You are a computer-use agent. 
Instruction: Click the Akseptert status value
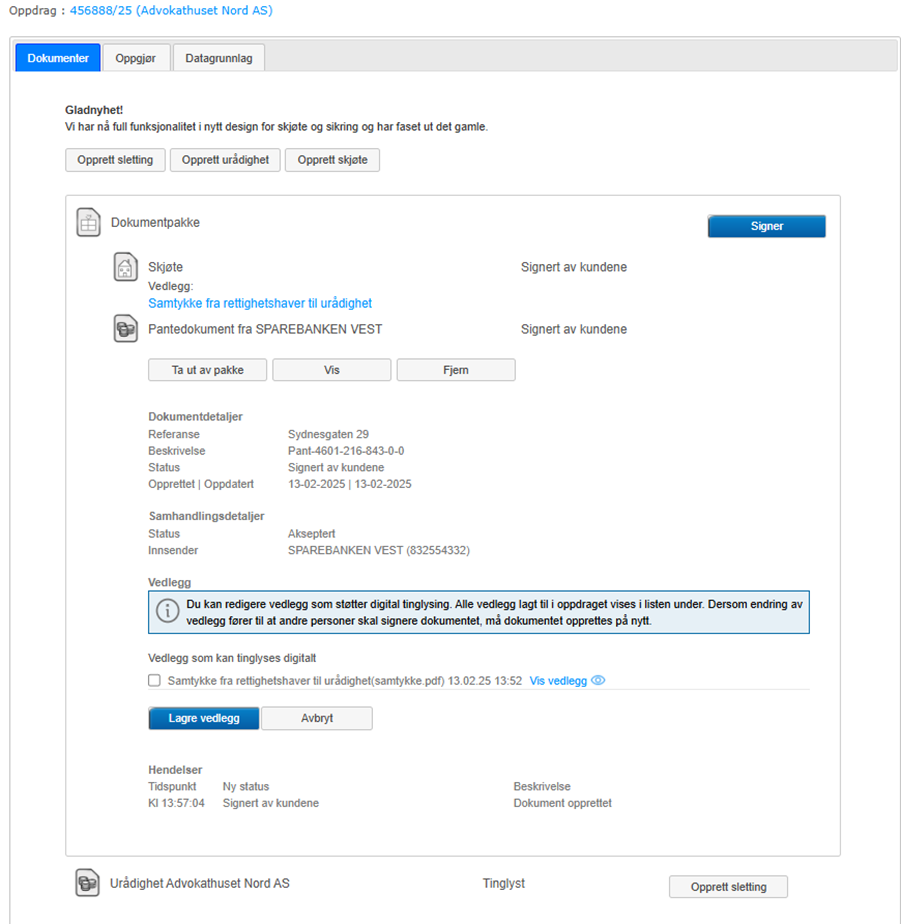click(x=311, y=534)
